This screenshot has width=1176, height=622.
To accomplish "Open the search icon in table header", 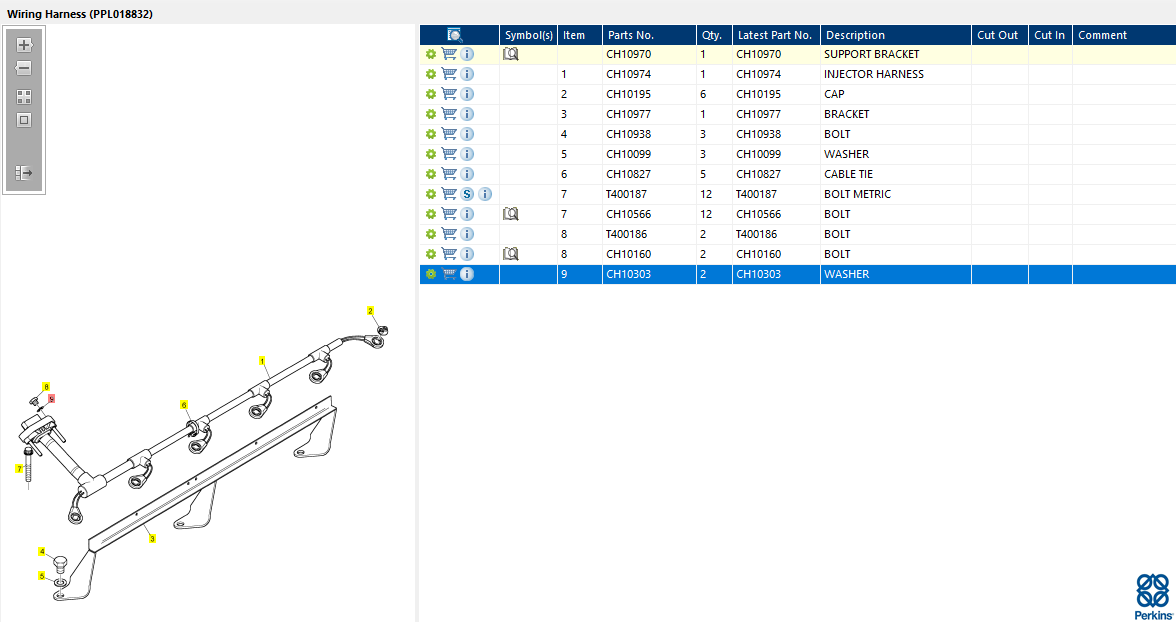I will click(x=454, y=35).
